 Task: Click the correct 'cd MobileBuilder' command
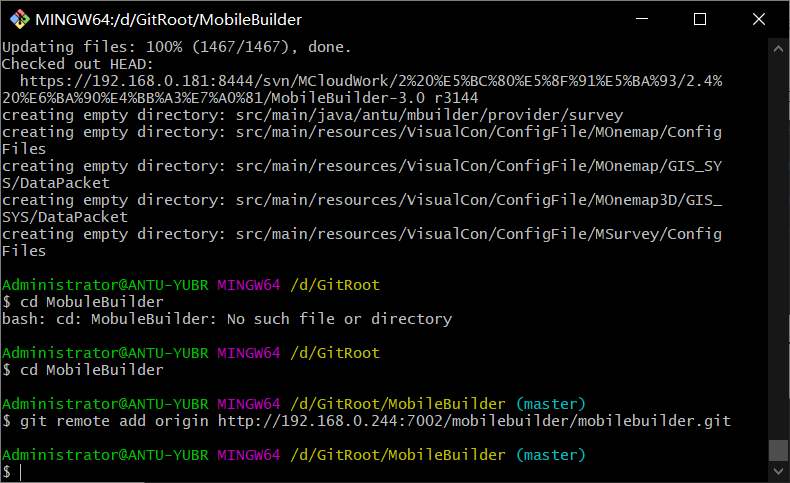click(x=92, y=370)
